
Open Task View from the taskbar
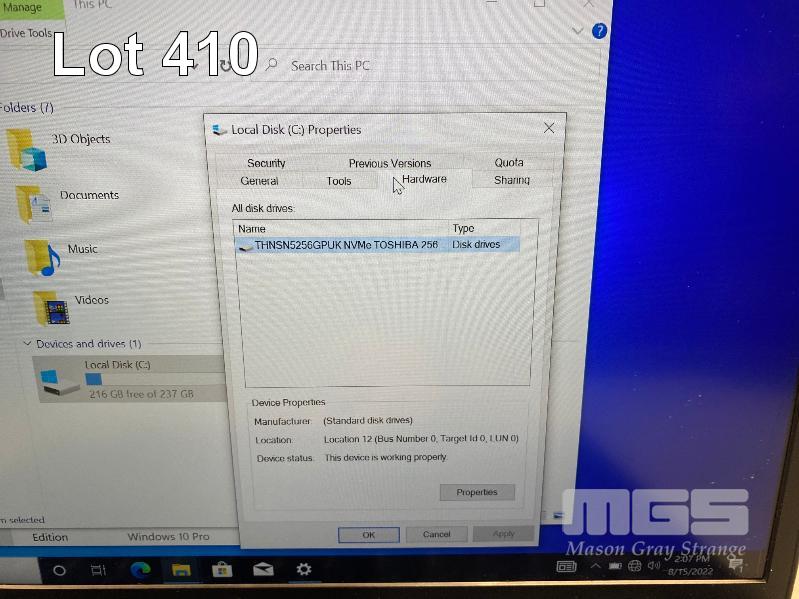[98, 570]
